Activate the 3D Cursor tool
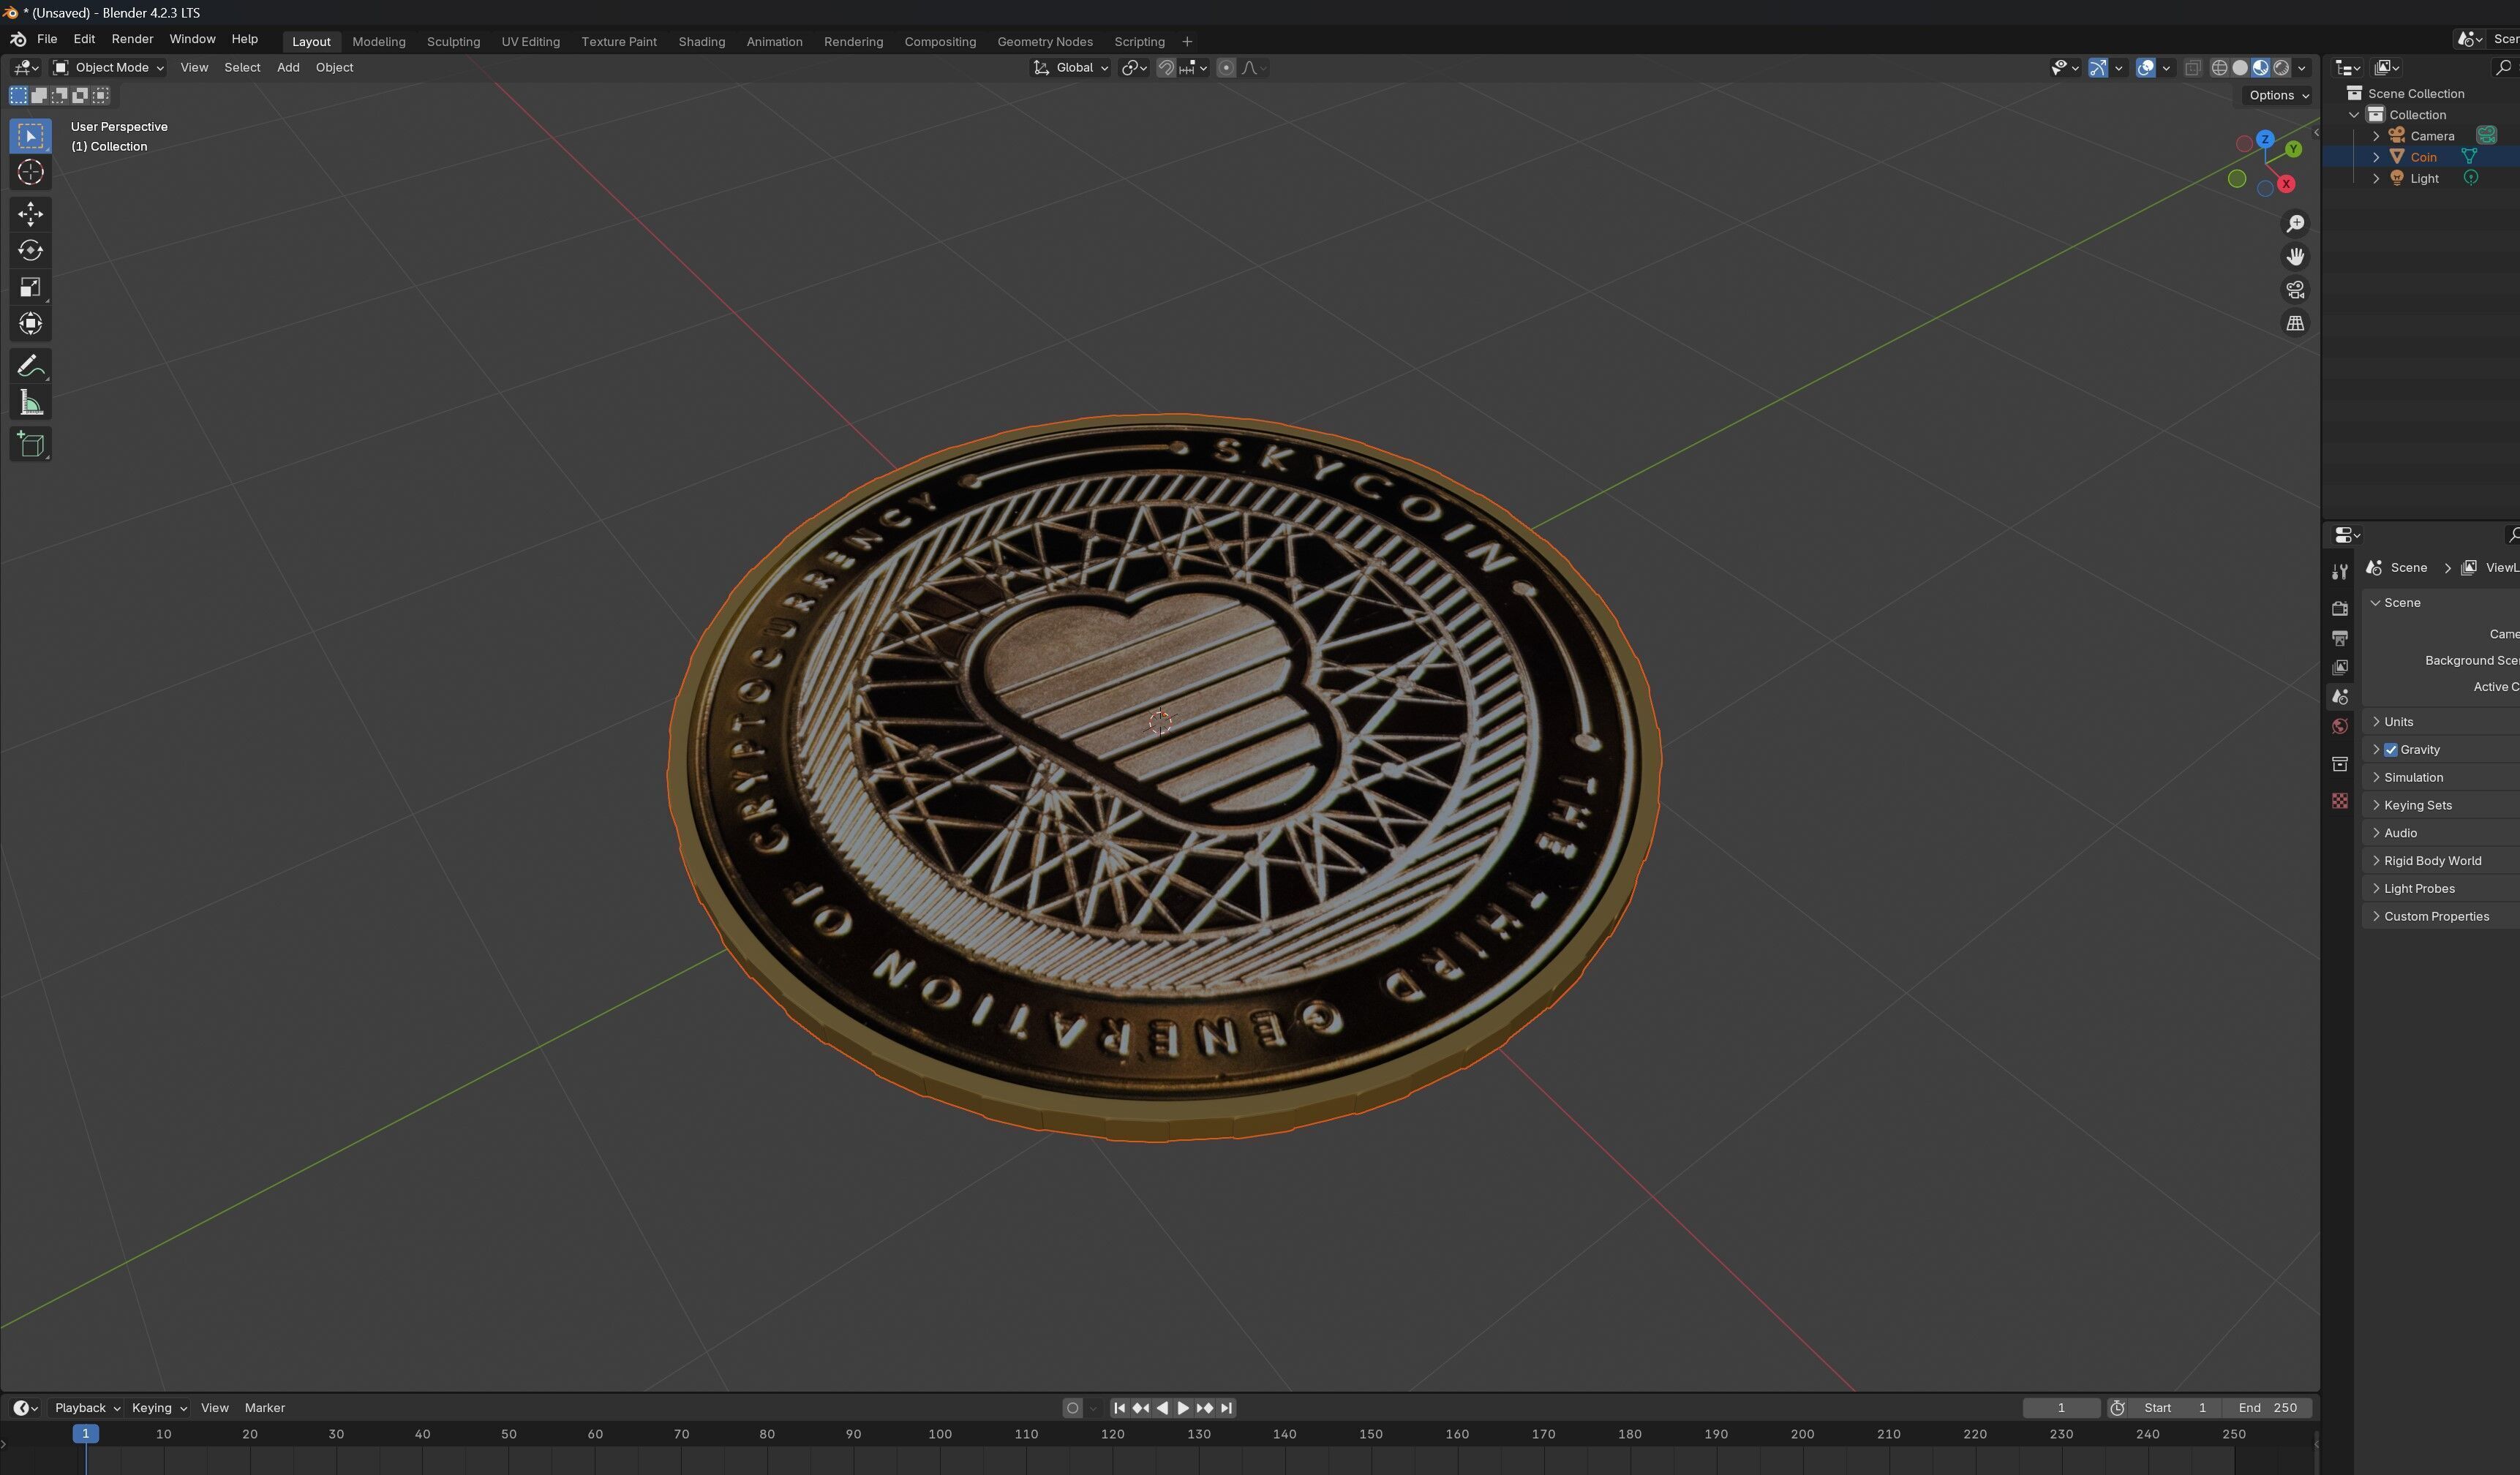The height and width of the screenshot is (1475, 2520). click(x=30, y=172)
